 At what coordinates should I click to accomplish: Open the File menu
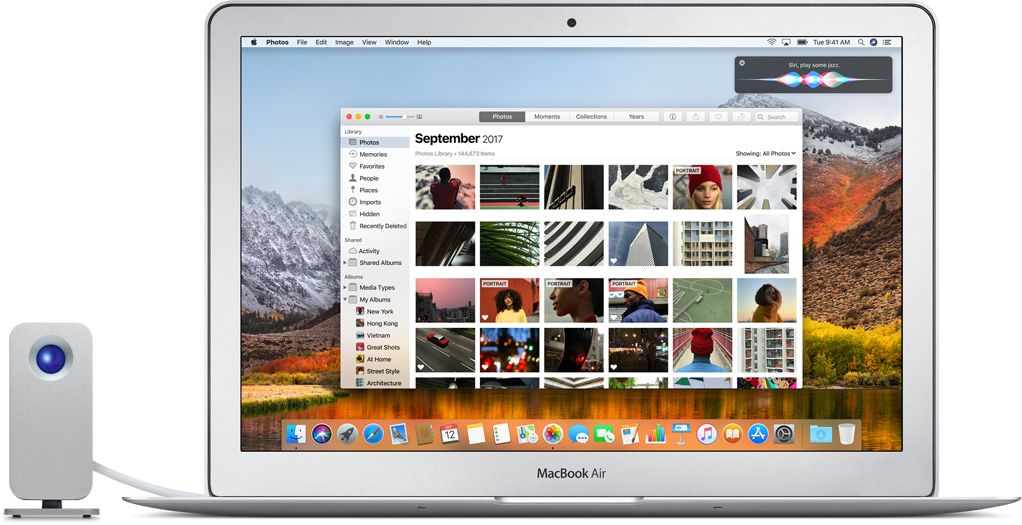302,42
